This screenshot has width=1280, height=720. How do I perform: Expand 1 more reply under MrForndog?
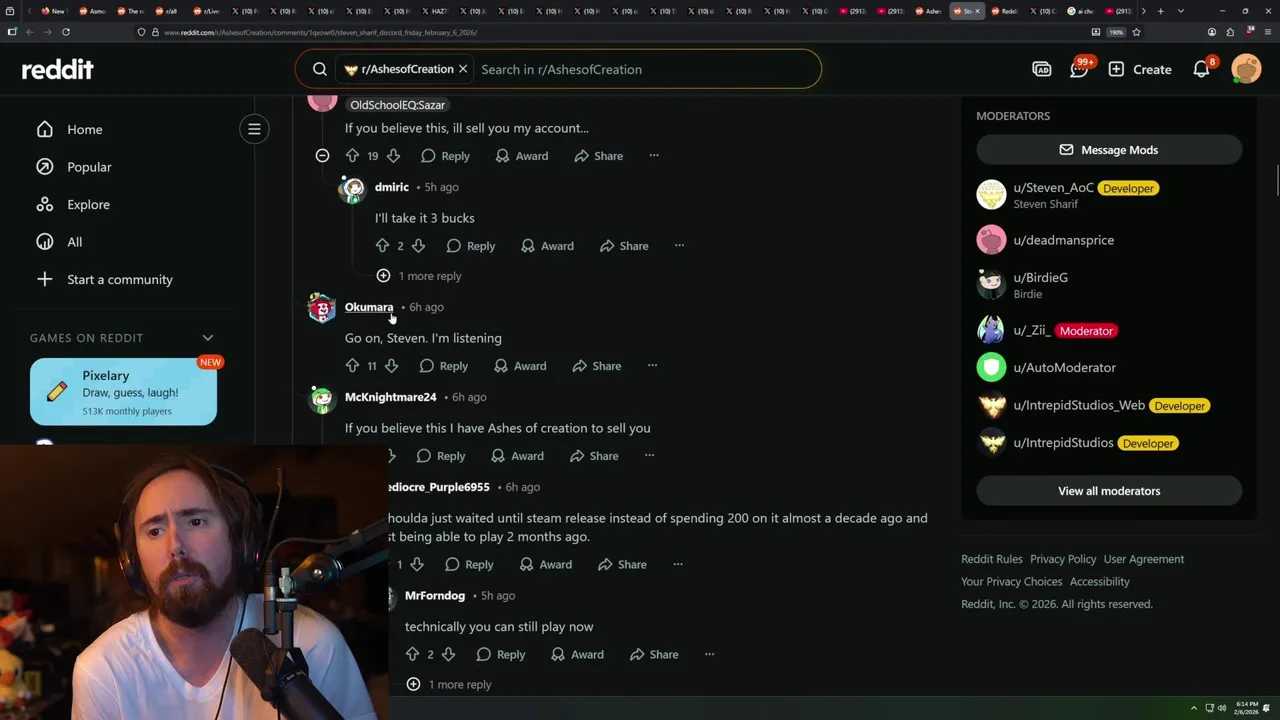coord(449,685)
